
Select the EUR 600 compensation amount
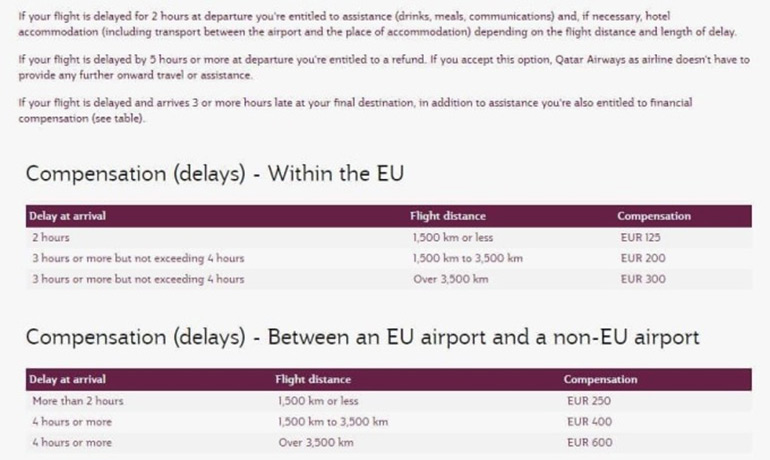click(x=588, y=442)
